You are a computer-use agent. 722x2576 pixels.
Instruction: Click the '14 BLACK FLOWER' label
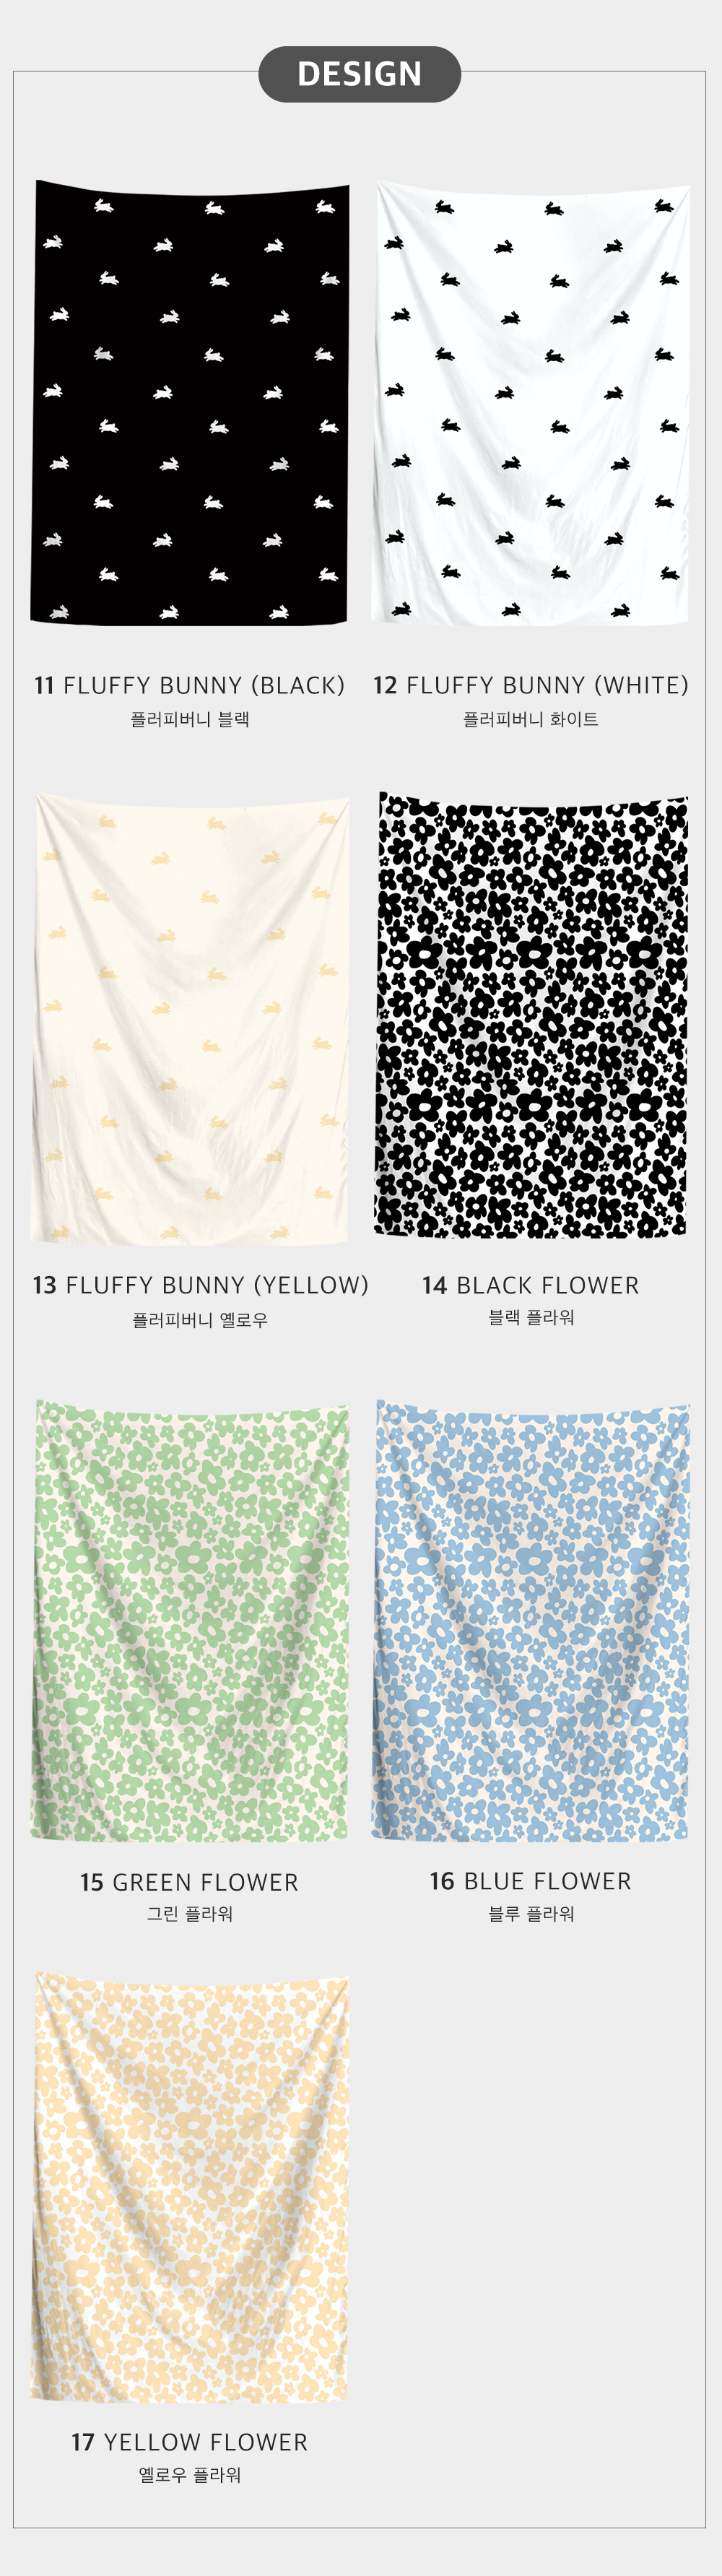coord(531,1285)
